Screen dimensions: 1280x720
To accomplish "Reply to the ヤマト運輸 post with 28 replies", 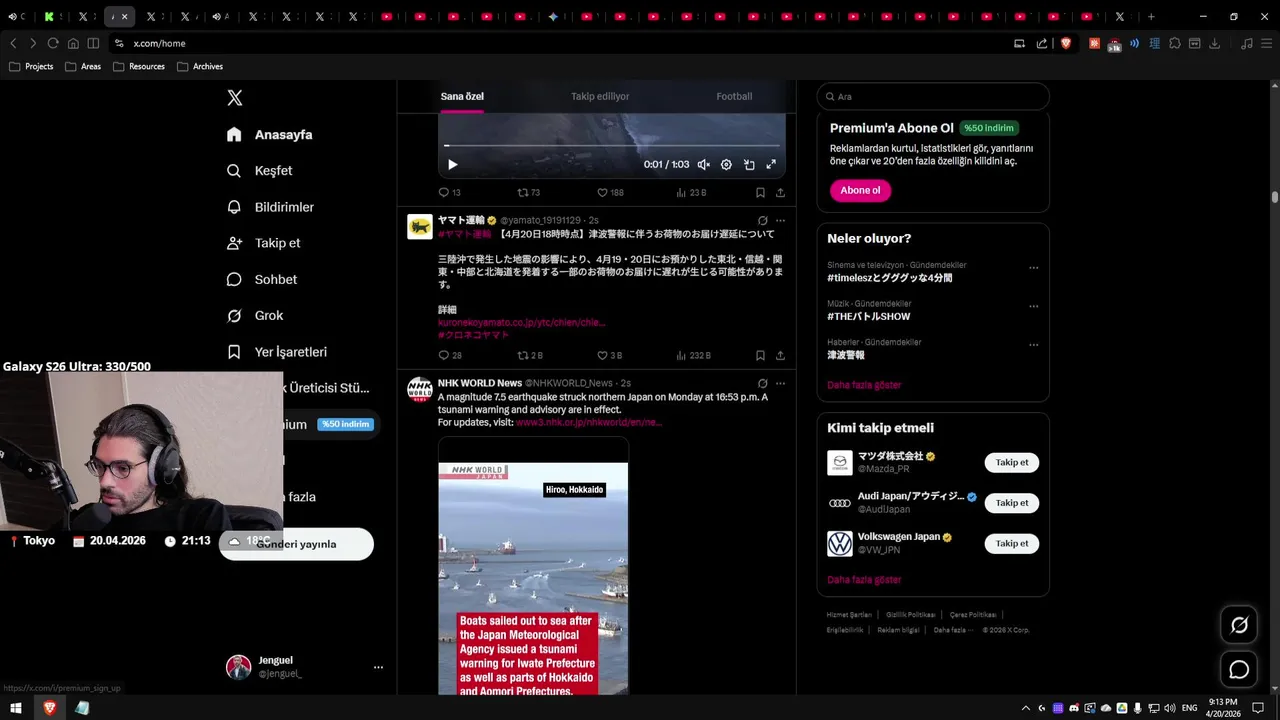I will tap(449, 355).
